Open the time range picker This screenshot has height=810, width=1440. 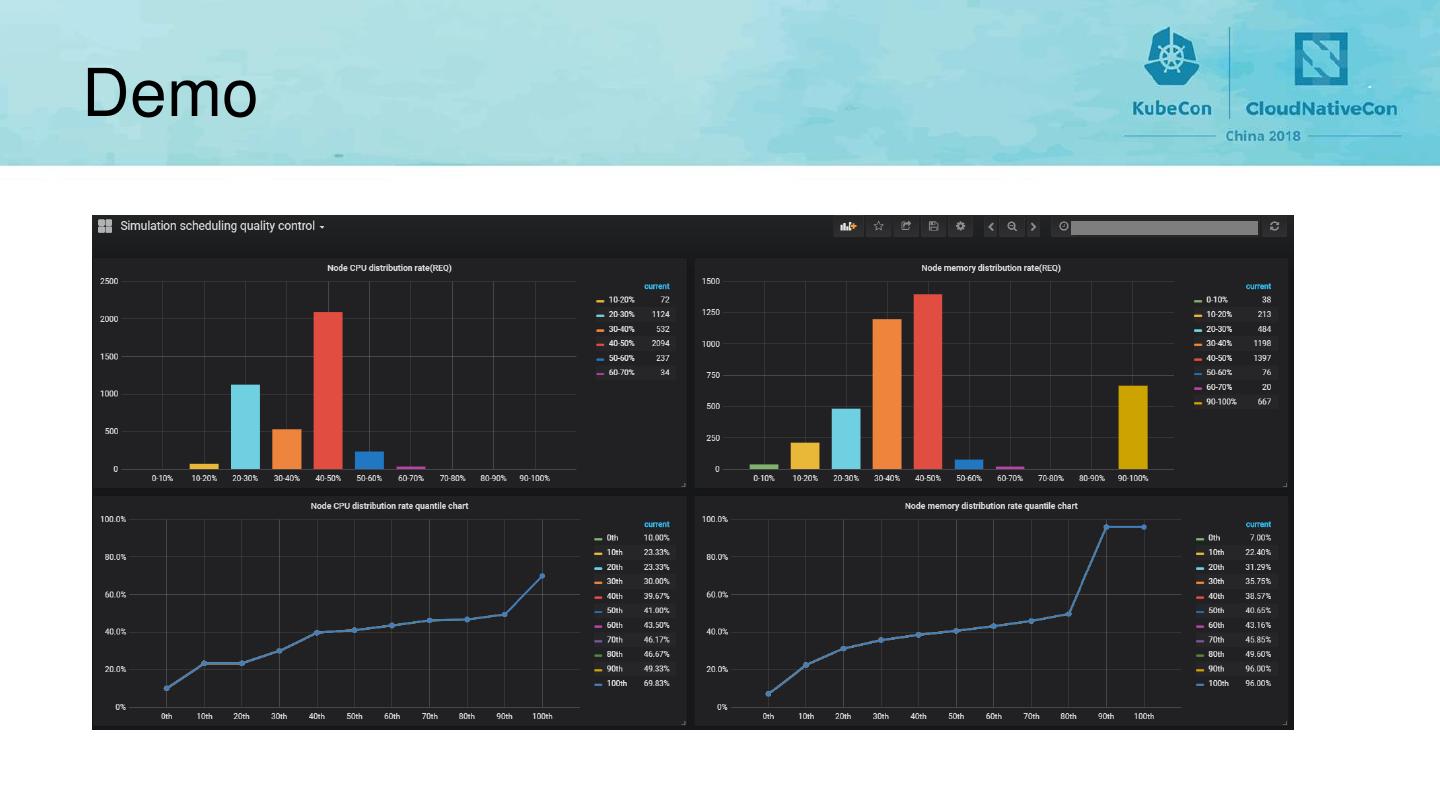tap(1157, 227)
